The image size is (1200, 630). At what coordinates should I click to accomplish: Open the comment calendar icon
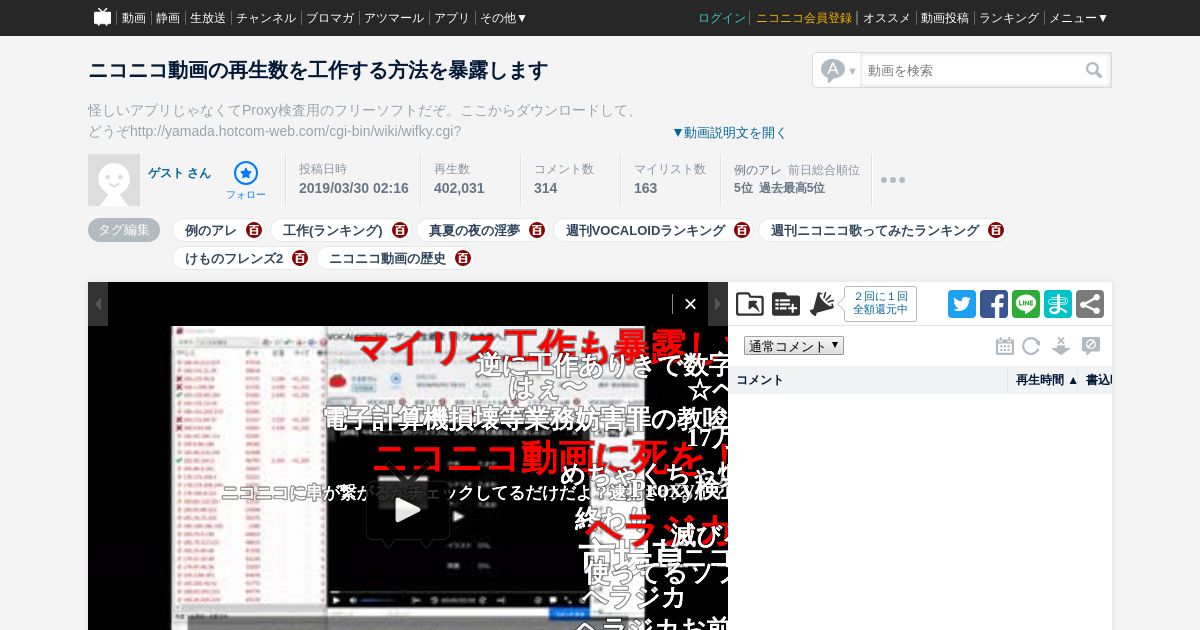tap(1005, 346)
